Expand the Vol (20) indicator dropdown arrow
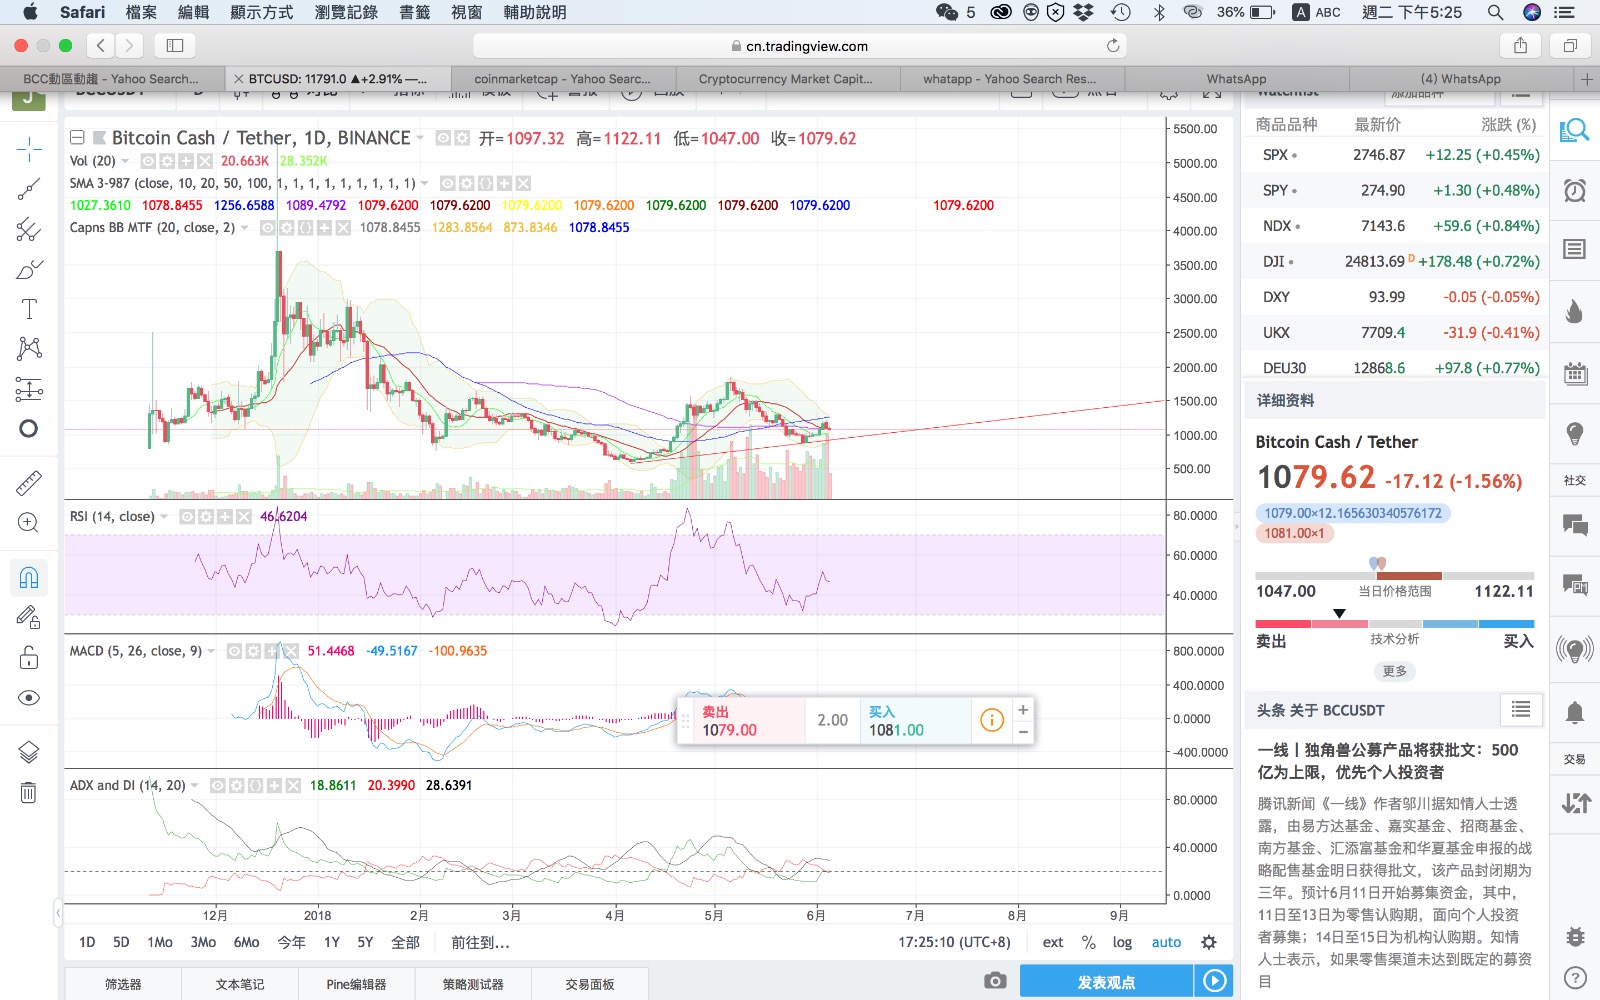The width and height of the screenshot is (1600, 1000). coord(125,161)
